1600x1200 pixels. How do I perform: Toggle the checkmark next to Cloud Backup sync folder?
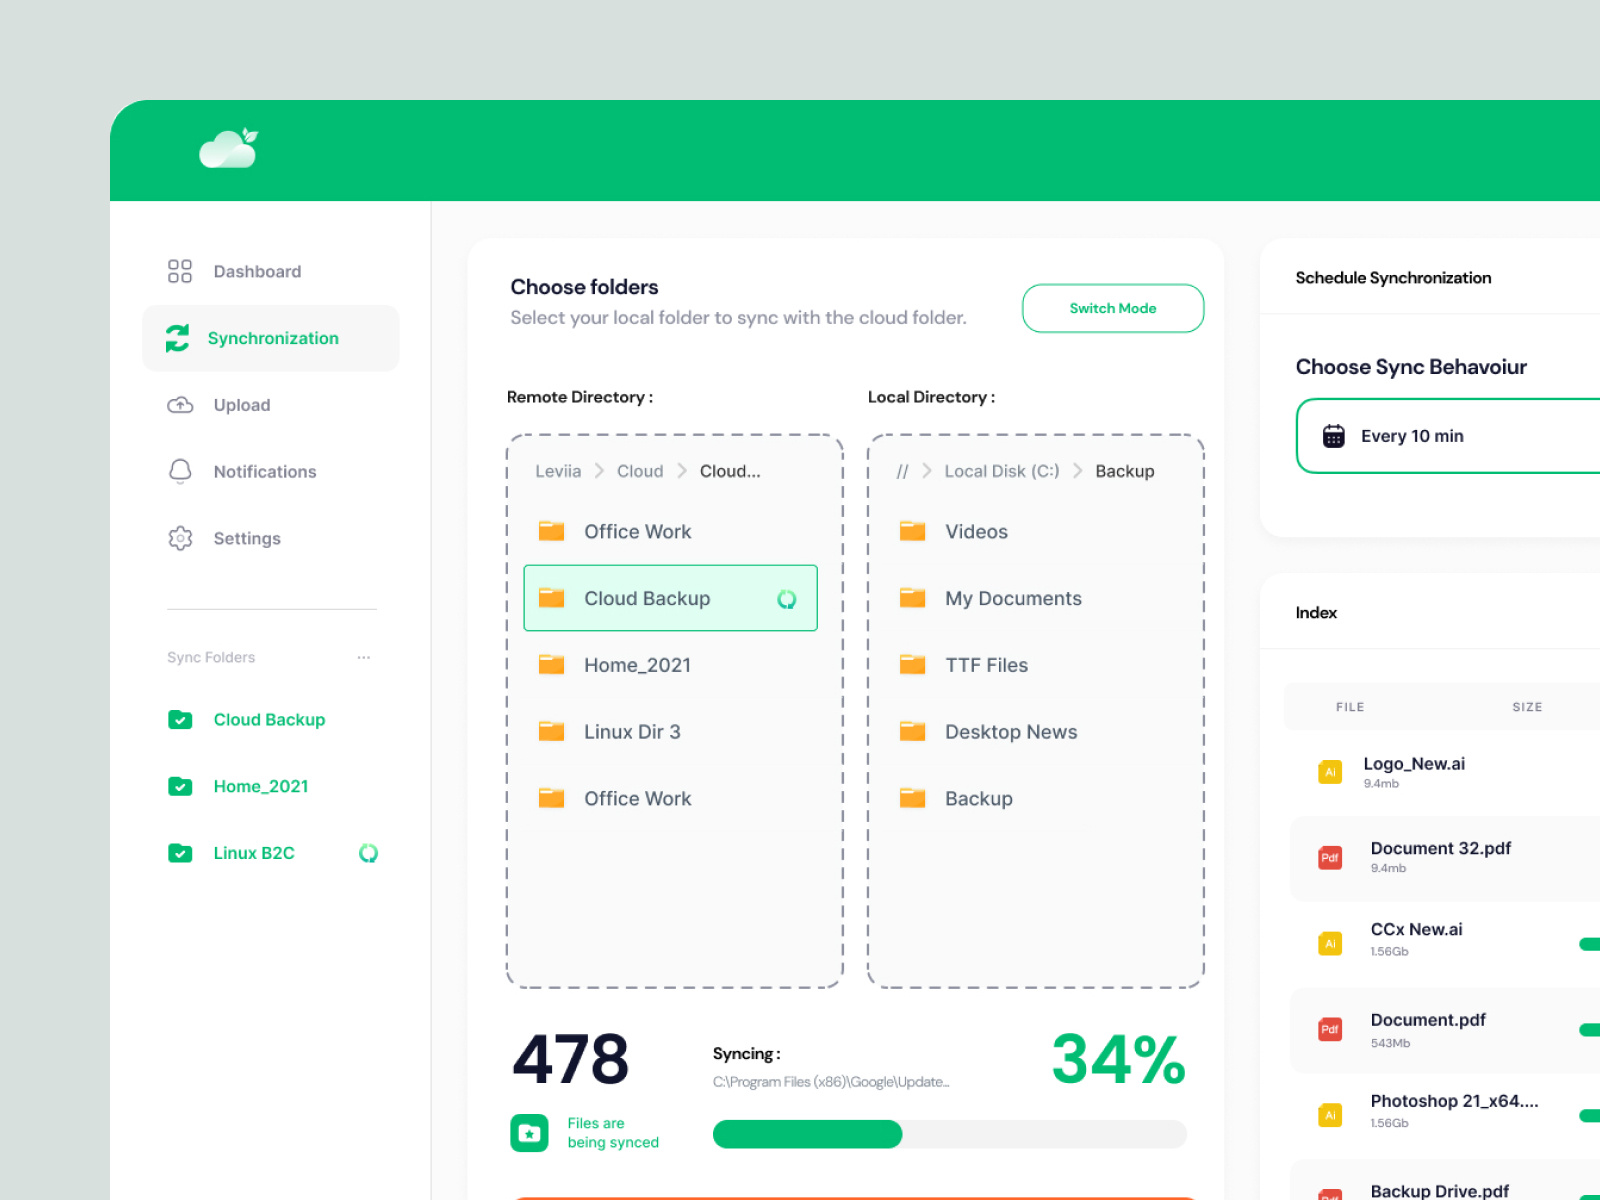180,719
